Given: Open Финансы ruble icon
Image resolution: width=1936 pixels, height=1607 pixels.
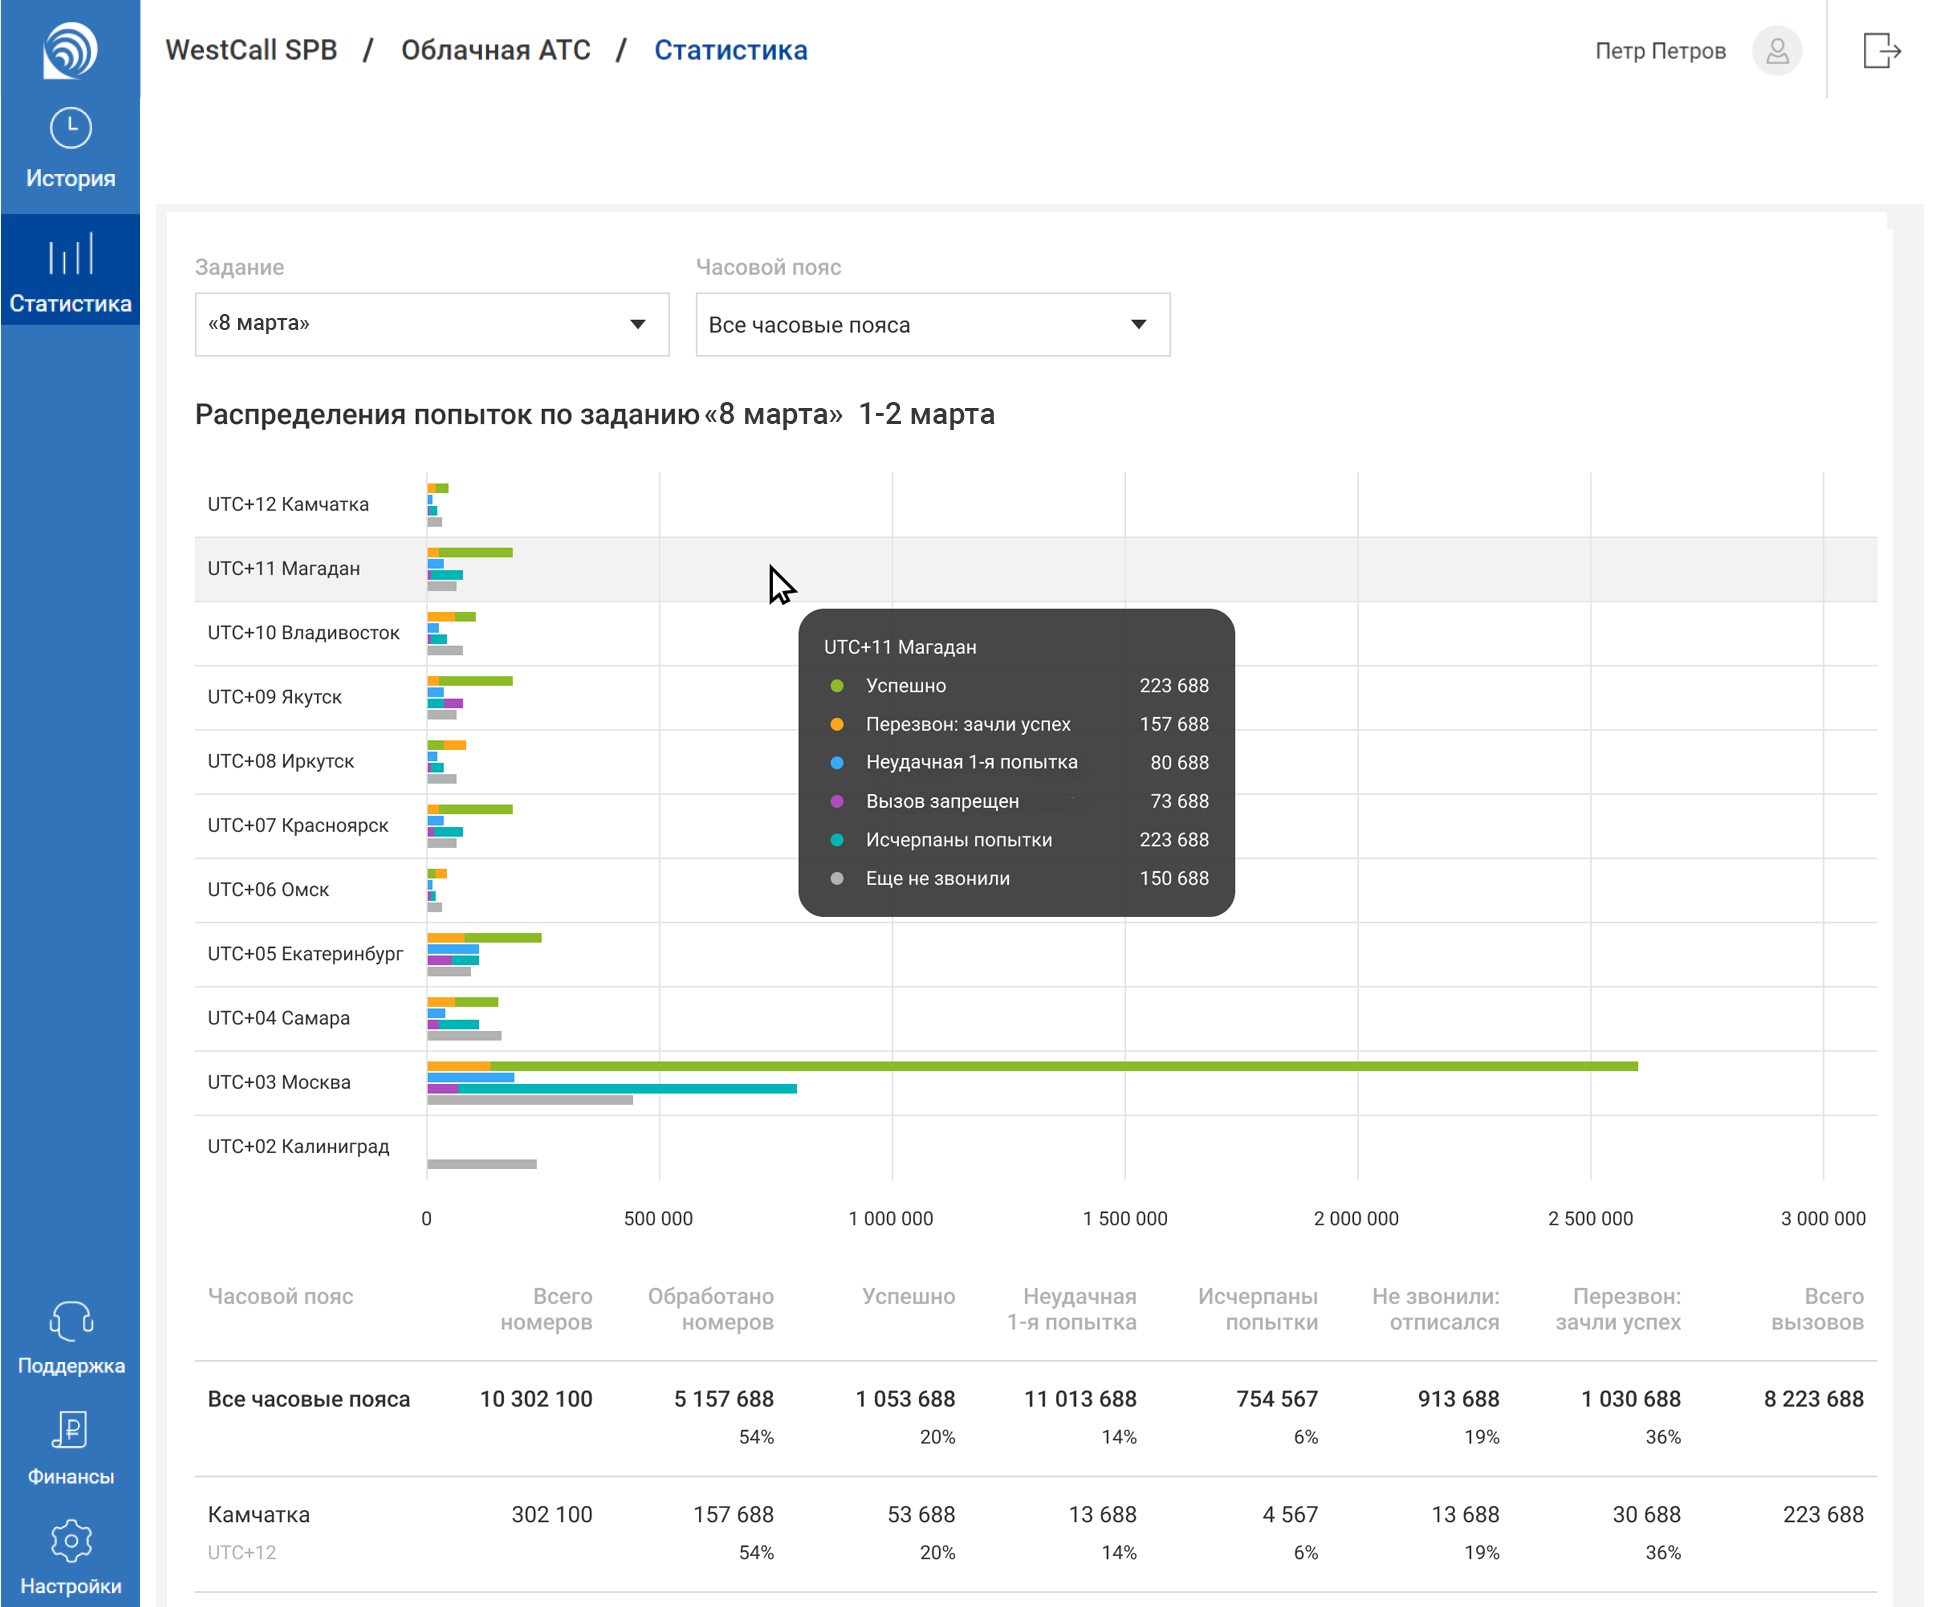Looking at the screenshot, I should (x=70, y=1430).
